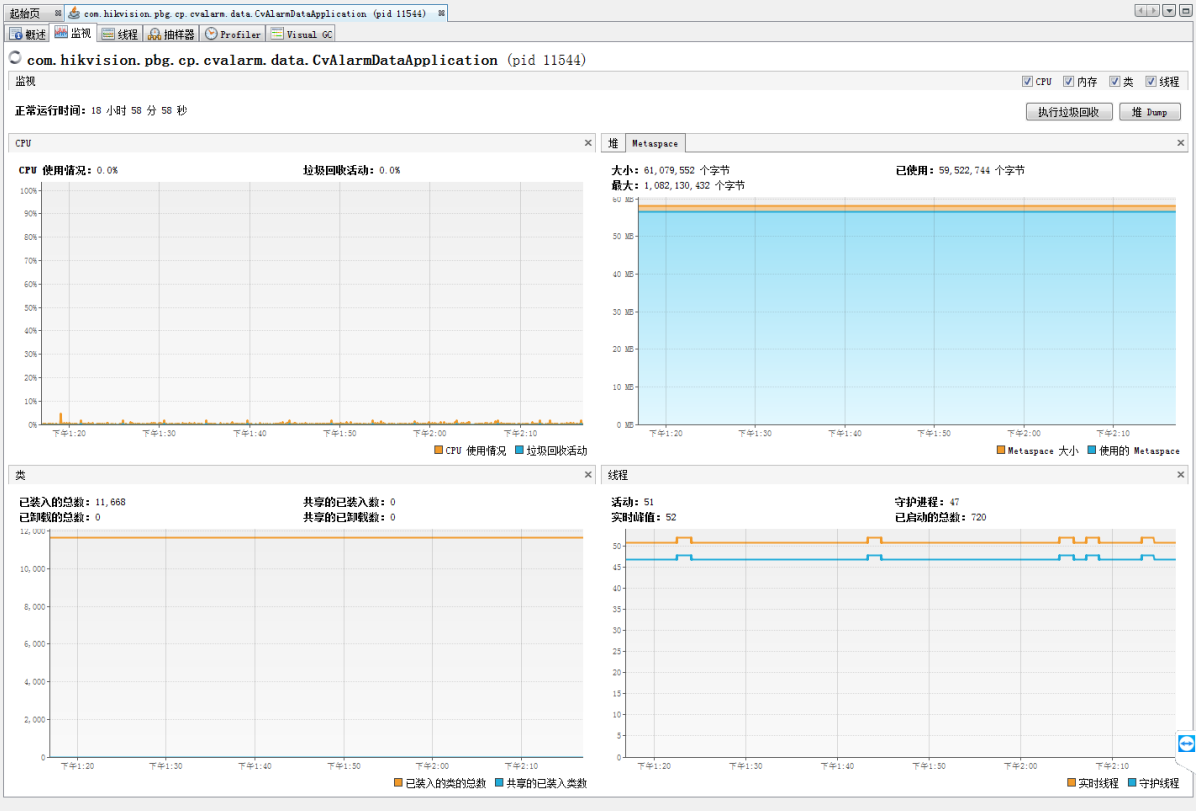Click the 守护线程 blue legend swatch
1196x811 pixels.
tap(1132, 783)
